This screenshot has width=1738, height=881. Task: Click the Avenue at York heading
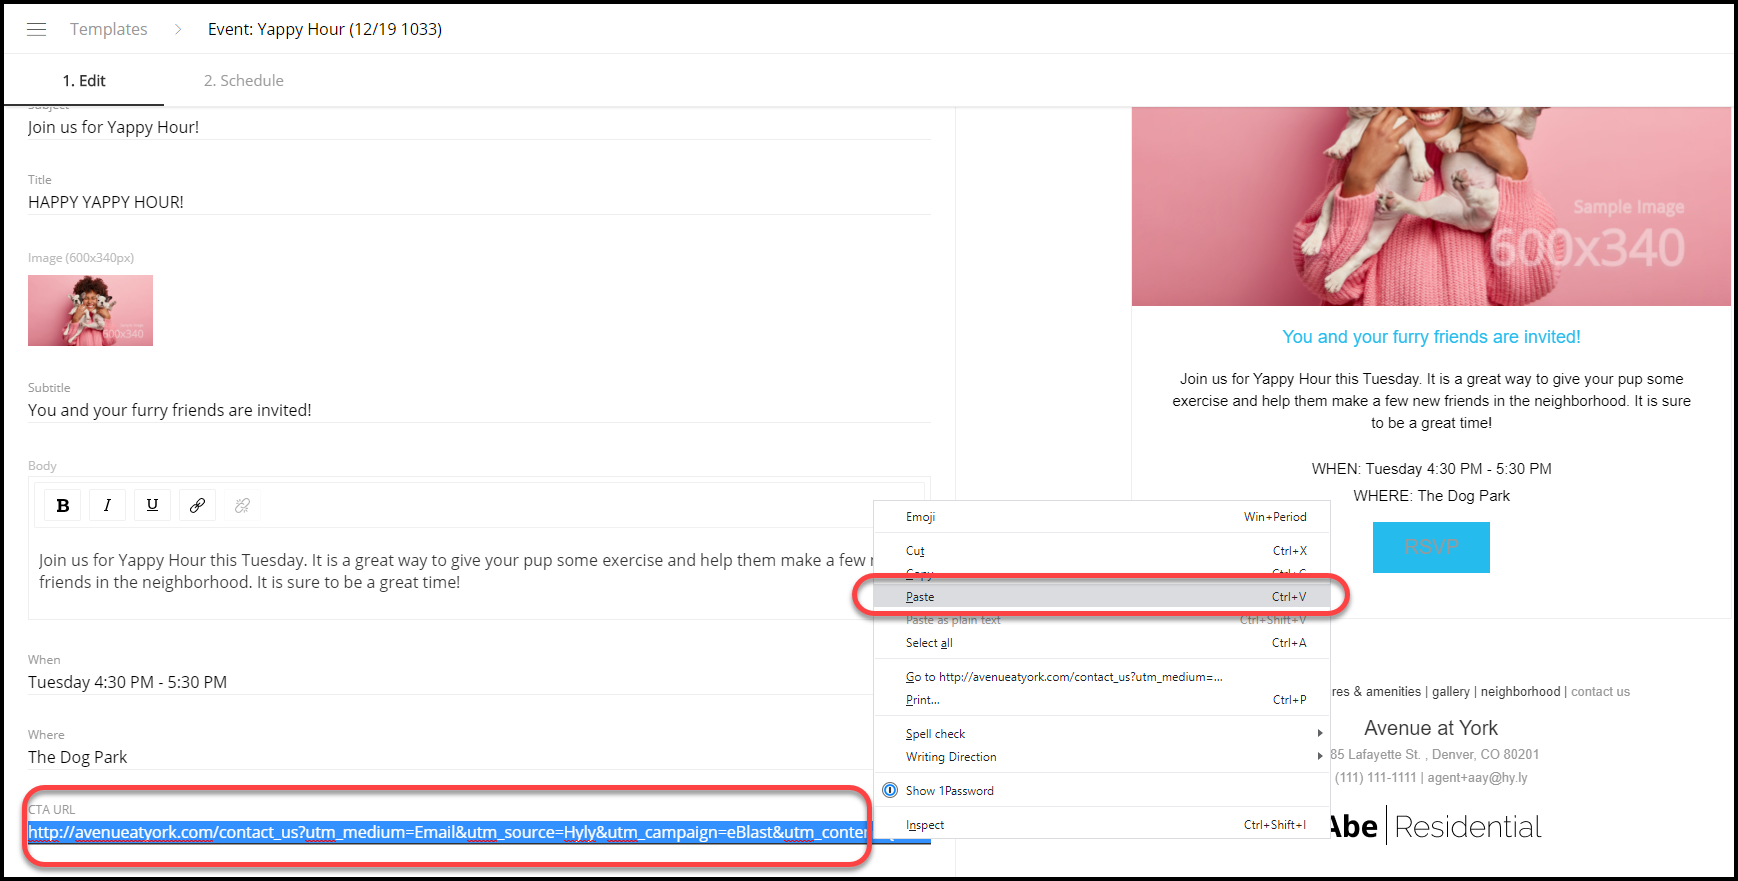tap(1431, 728)
